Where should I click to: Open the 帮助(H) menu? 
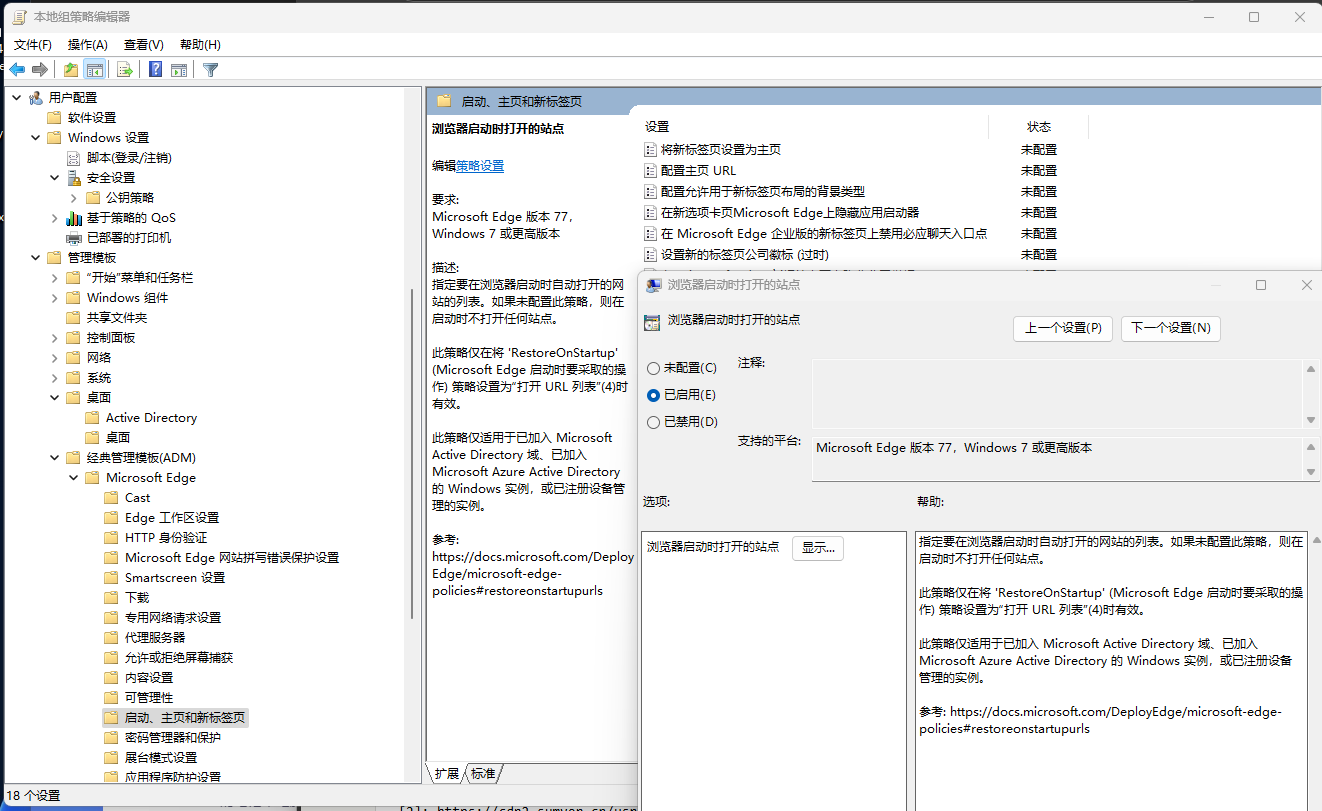click(200, 45)
